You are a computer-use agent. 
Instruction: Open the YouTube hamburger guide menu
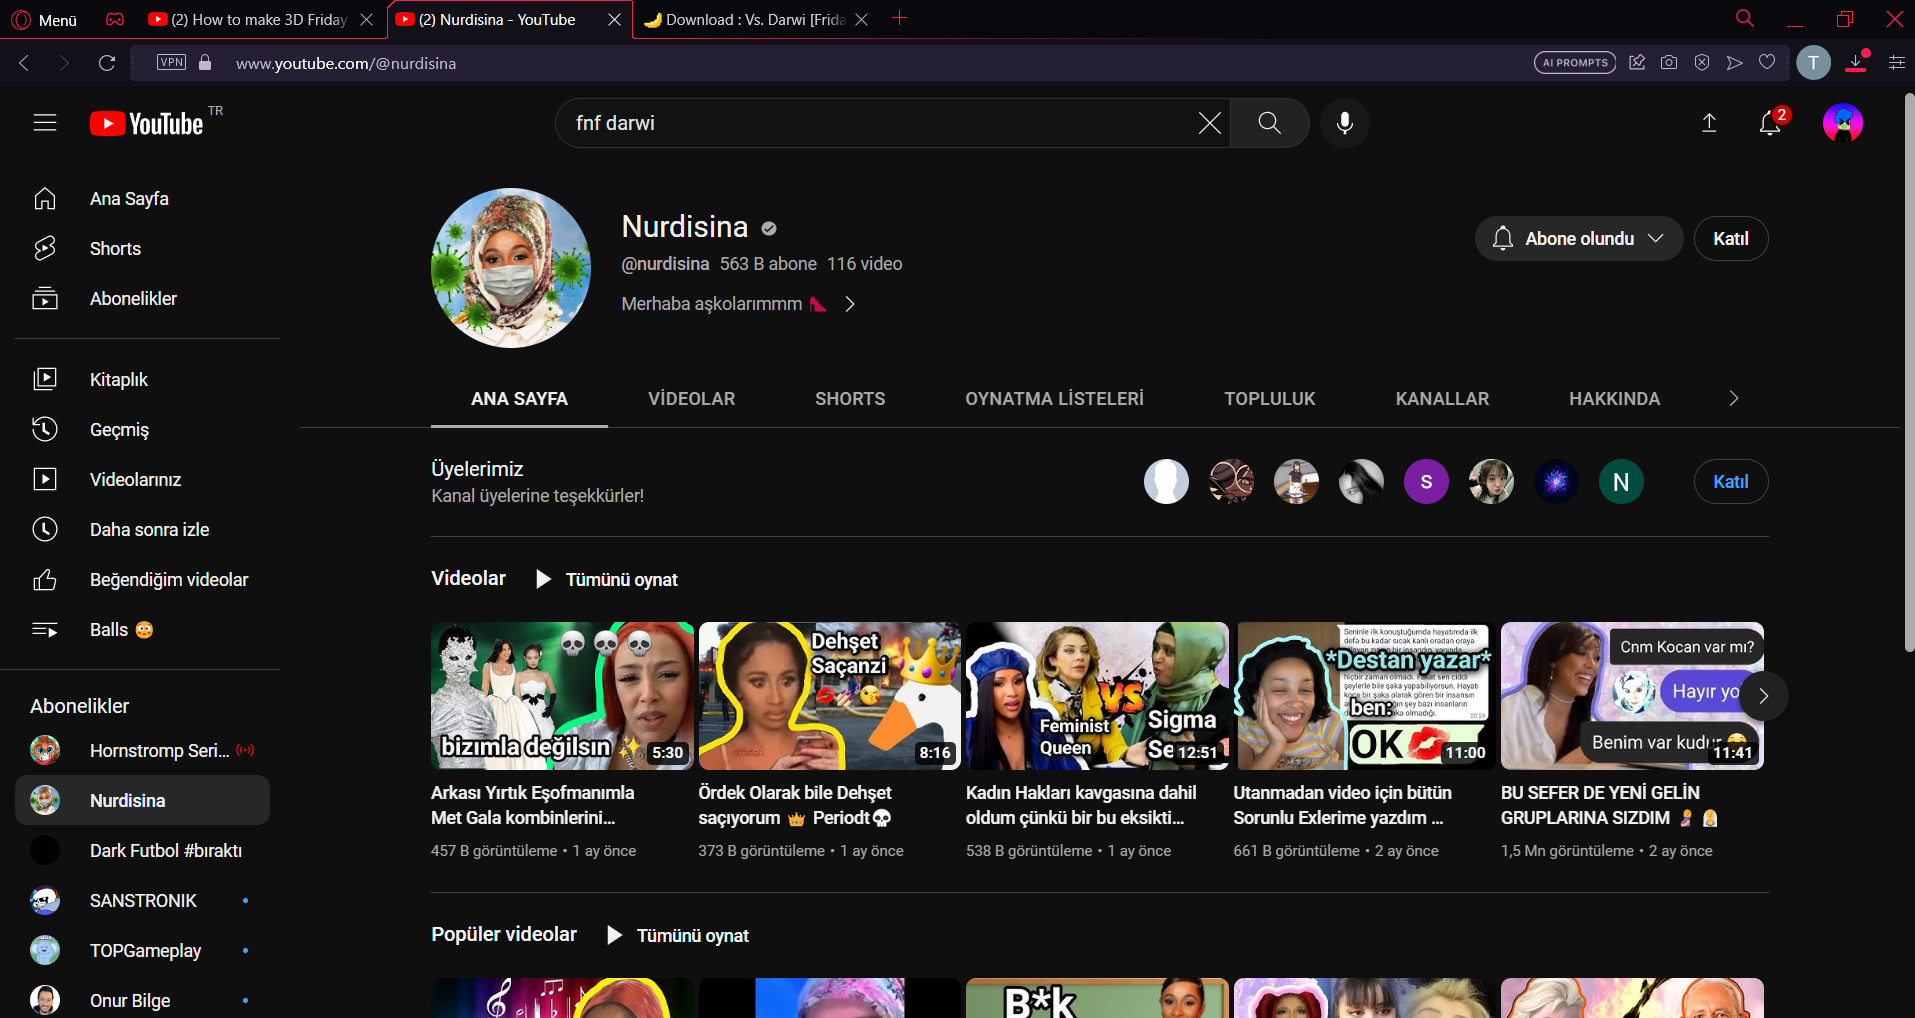coord(45,123)
